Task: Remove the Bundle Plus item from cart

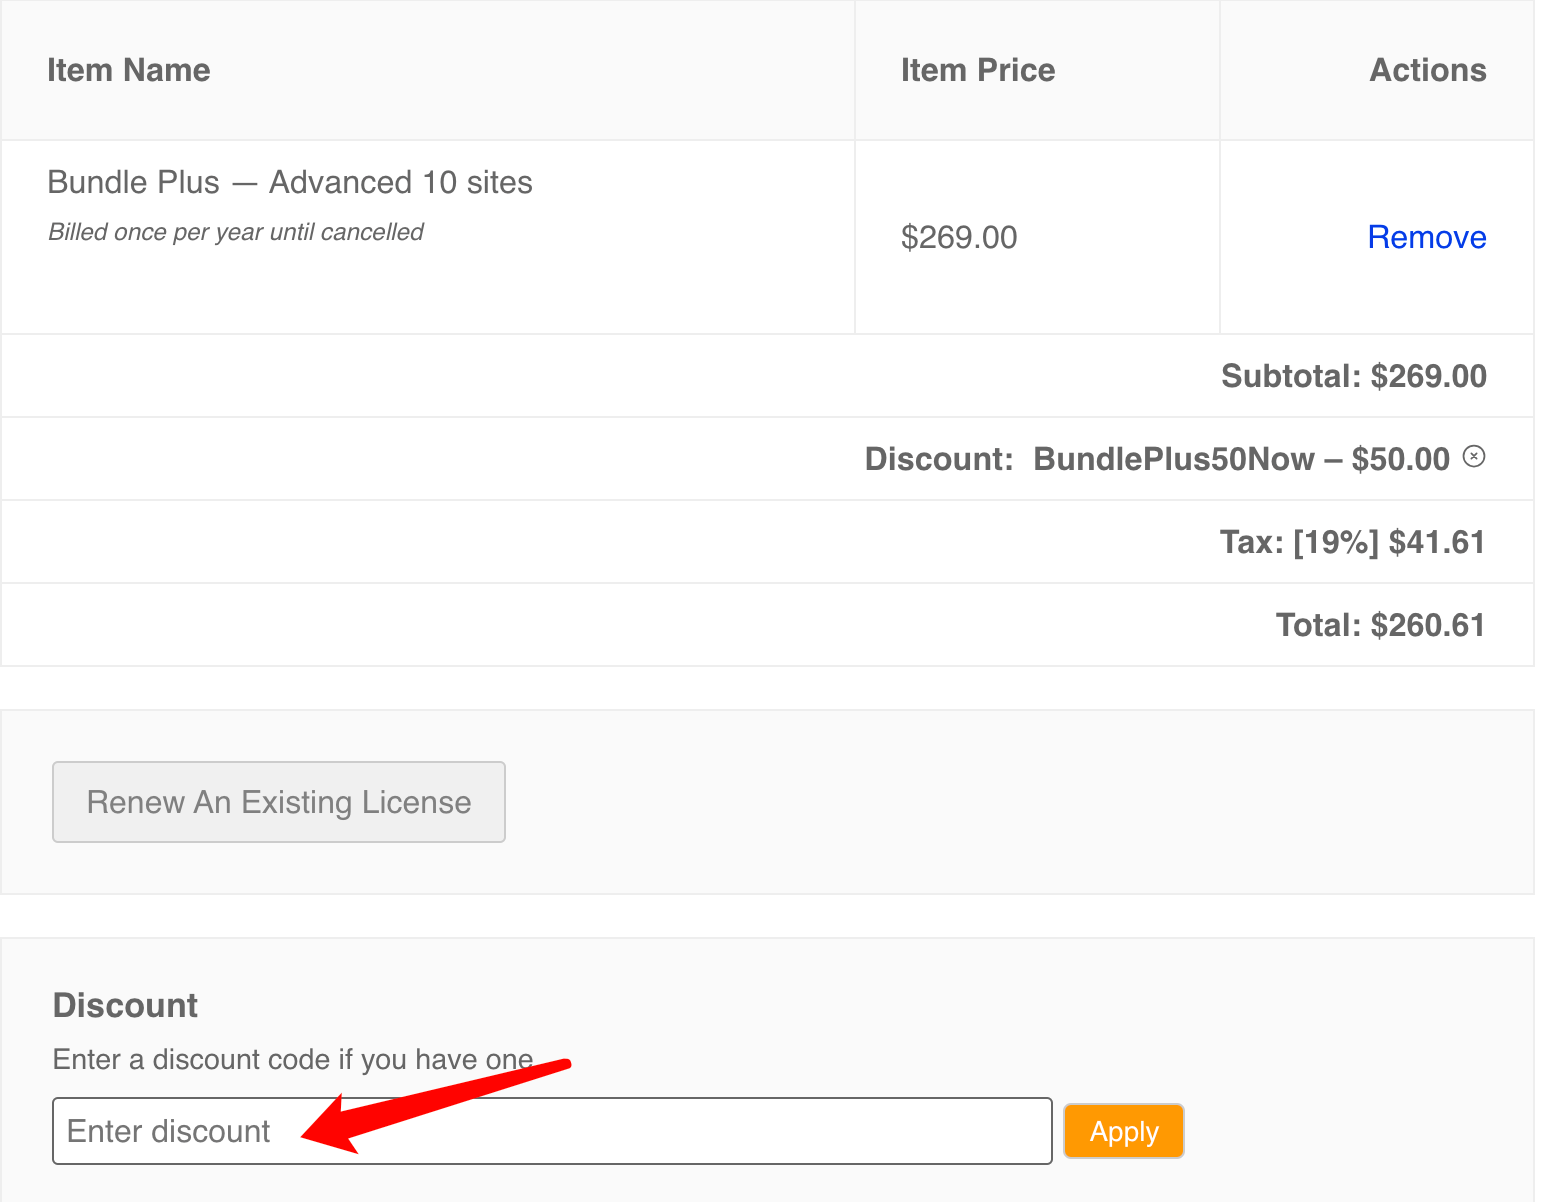Action: pos(1426,237)
